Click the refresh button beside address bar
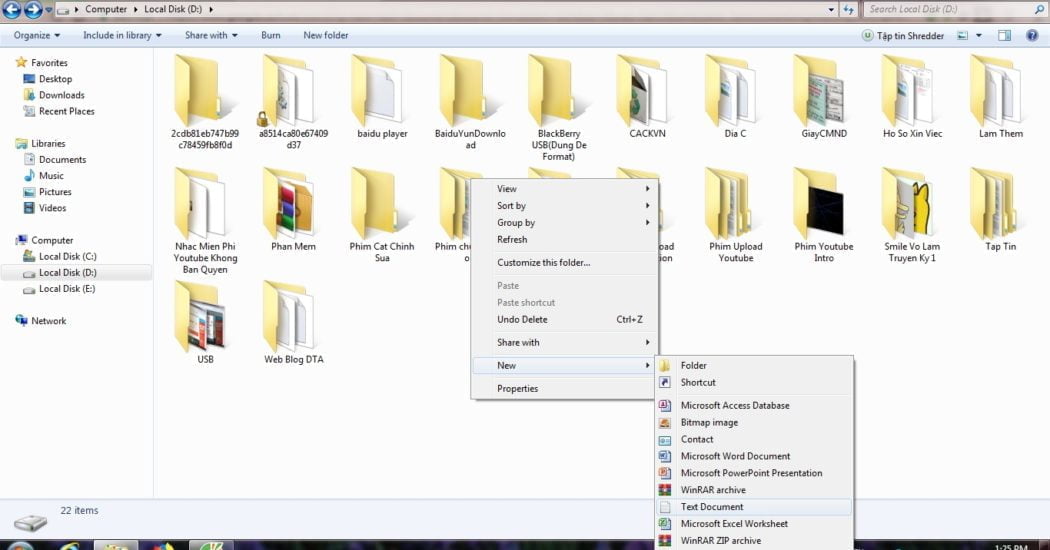The width and height of the screenshot is (1050, 550). click(x=848, y=9)
